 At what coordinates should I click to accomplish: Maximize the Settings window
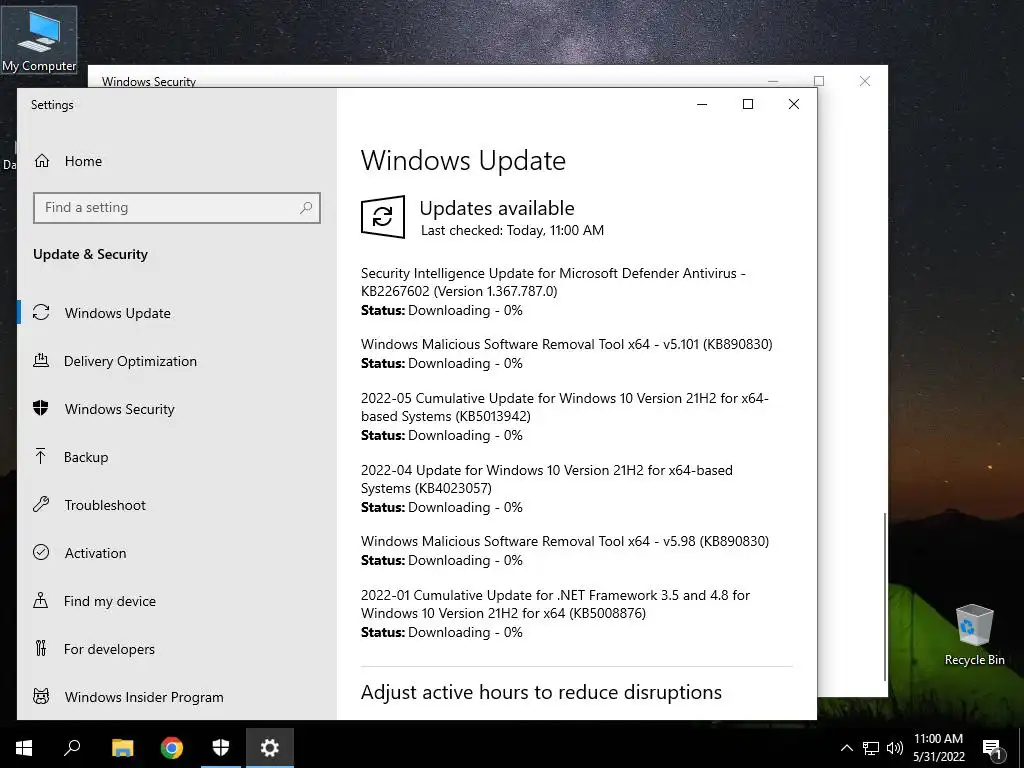point(748,104)
